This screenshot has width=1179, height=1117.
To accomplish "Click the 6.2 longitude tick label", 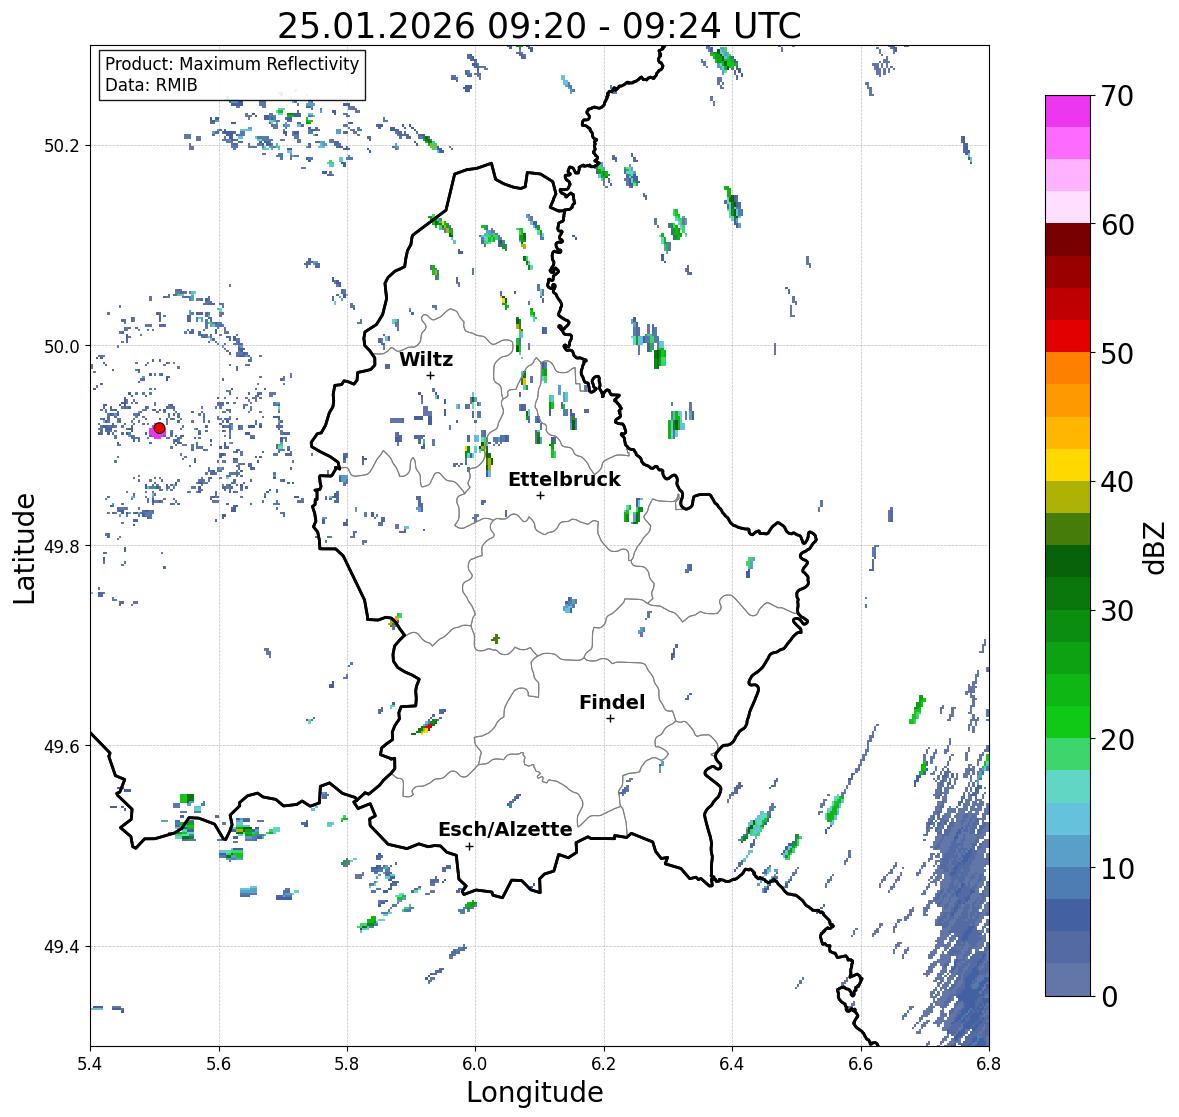I will [x=604, y=1064].
